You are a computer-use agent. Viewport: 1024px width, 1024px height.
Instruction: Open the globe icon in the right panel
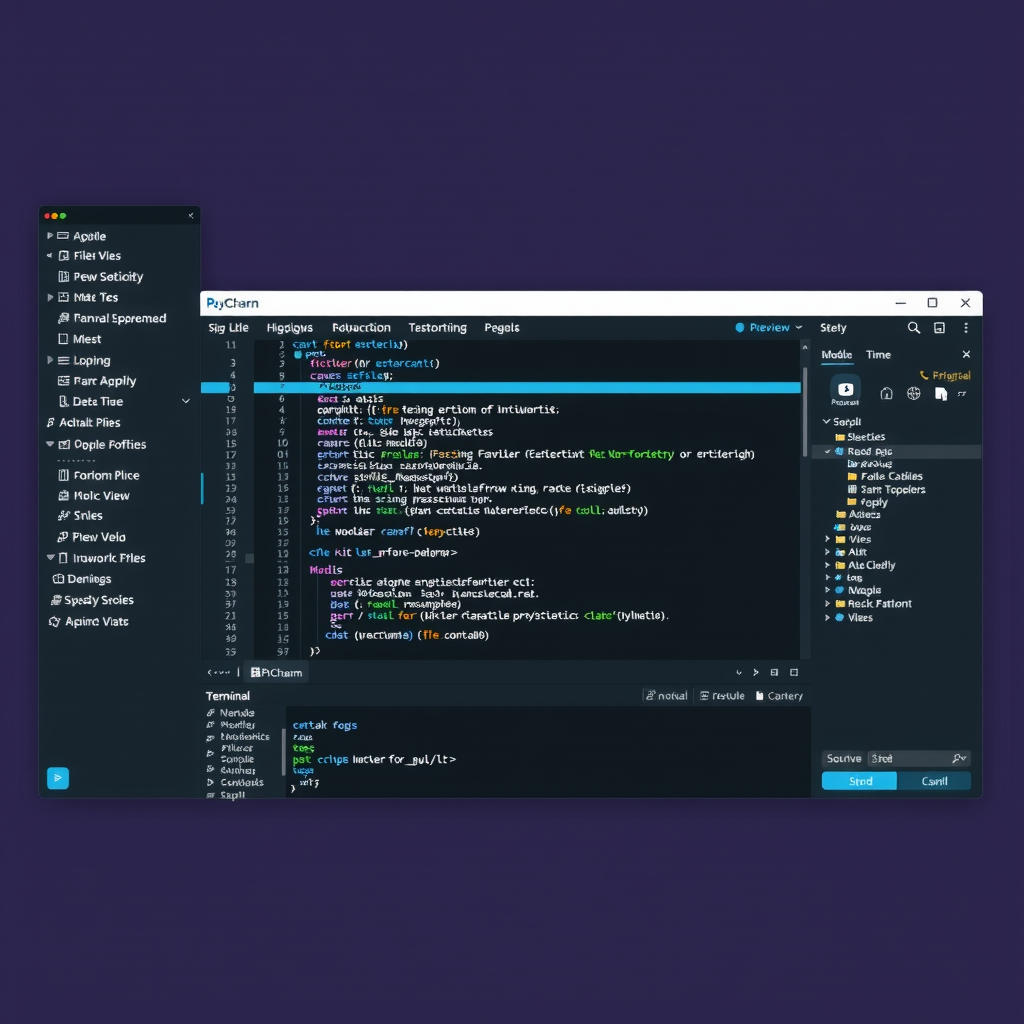[914, 393]
